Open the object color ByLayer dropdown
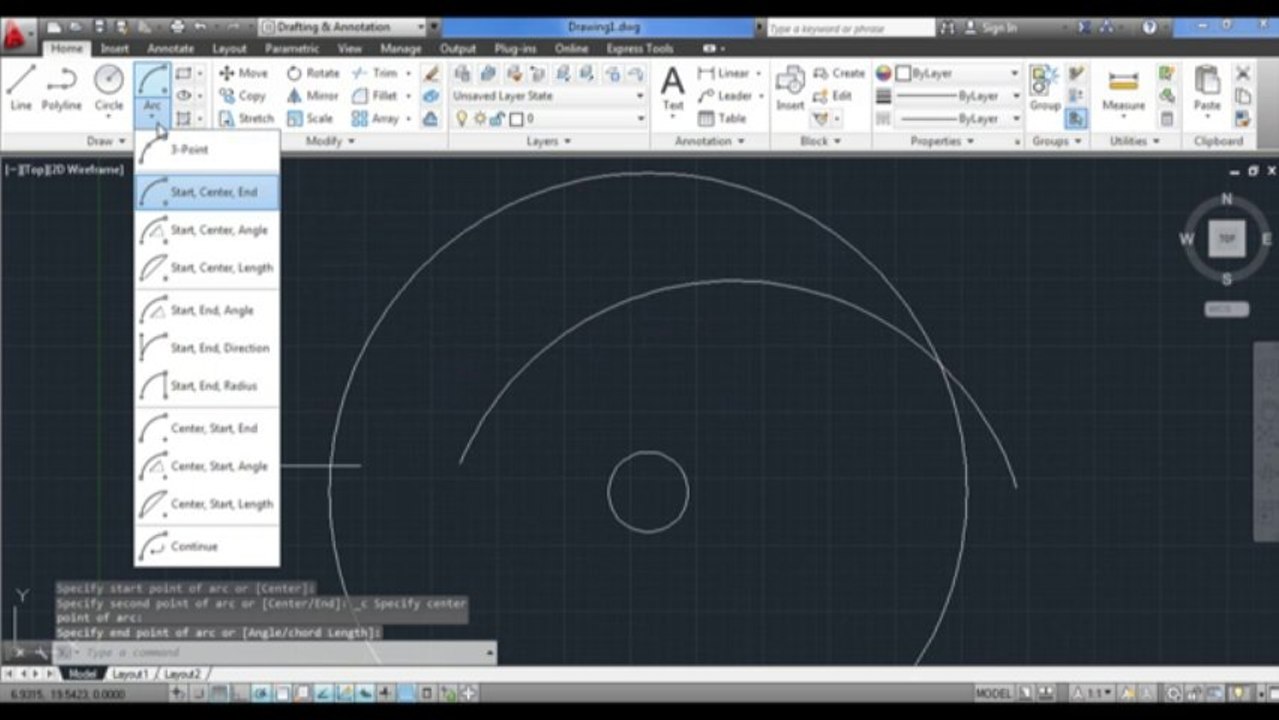 tap(957, 73)
